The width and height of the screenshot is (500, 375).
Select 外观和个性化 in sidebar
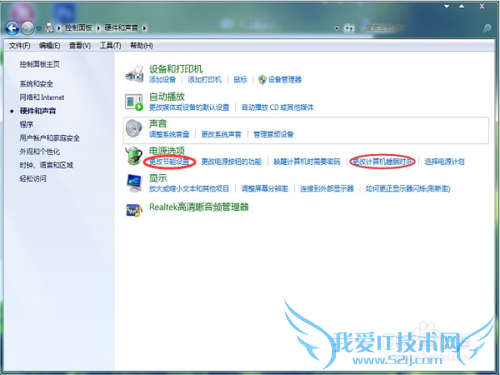[x=40, y=152]
